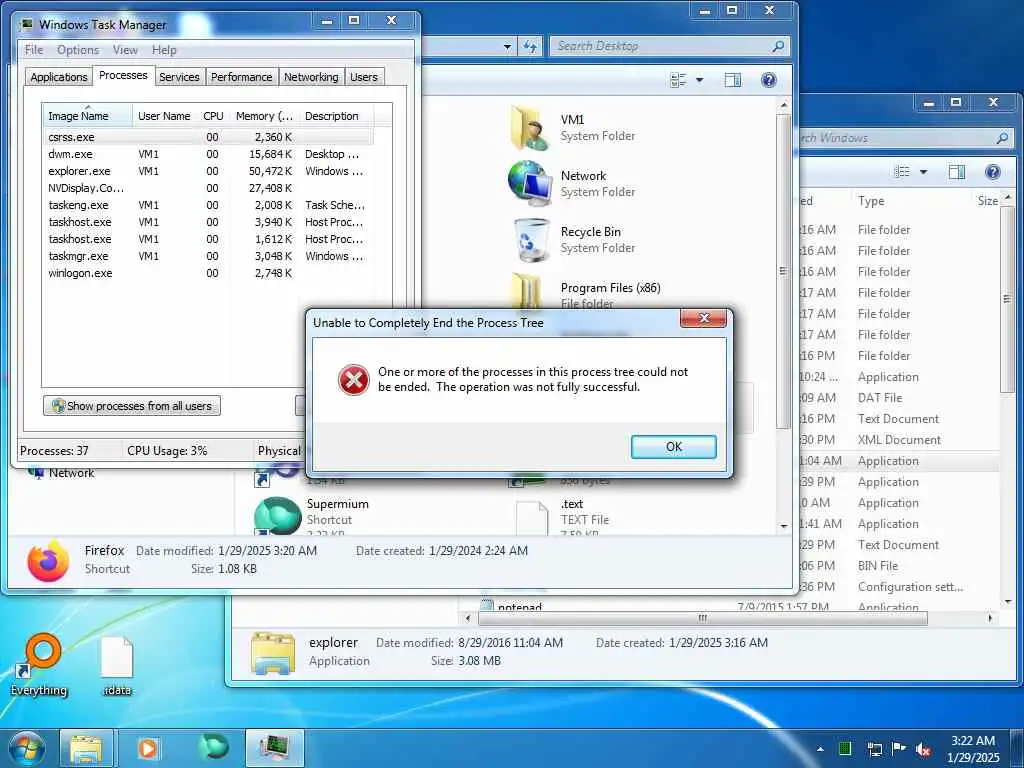Open the Help menu in Task Manager
Viewport: 1024px width, 768px height.
(164, 50)
